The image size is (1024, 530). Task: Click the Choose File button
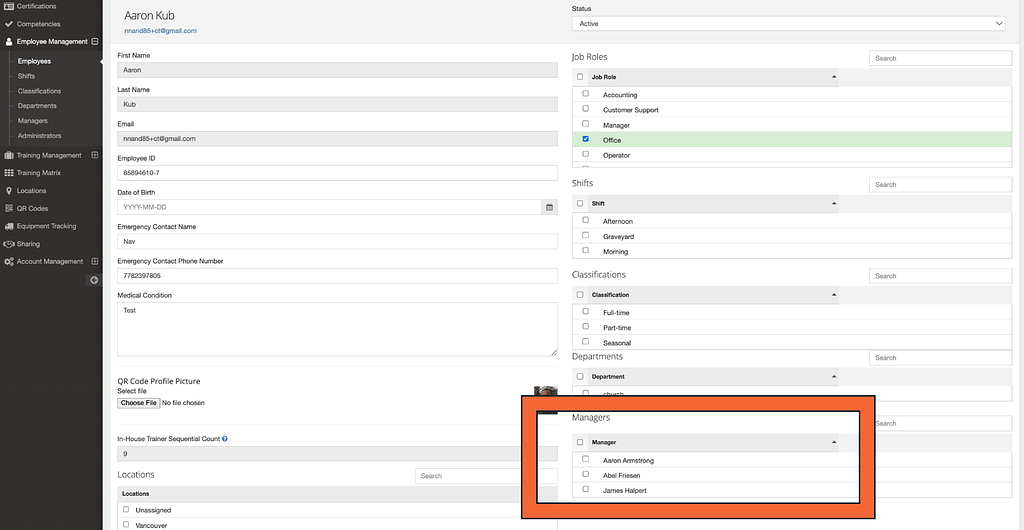click(x=138, y=403)
